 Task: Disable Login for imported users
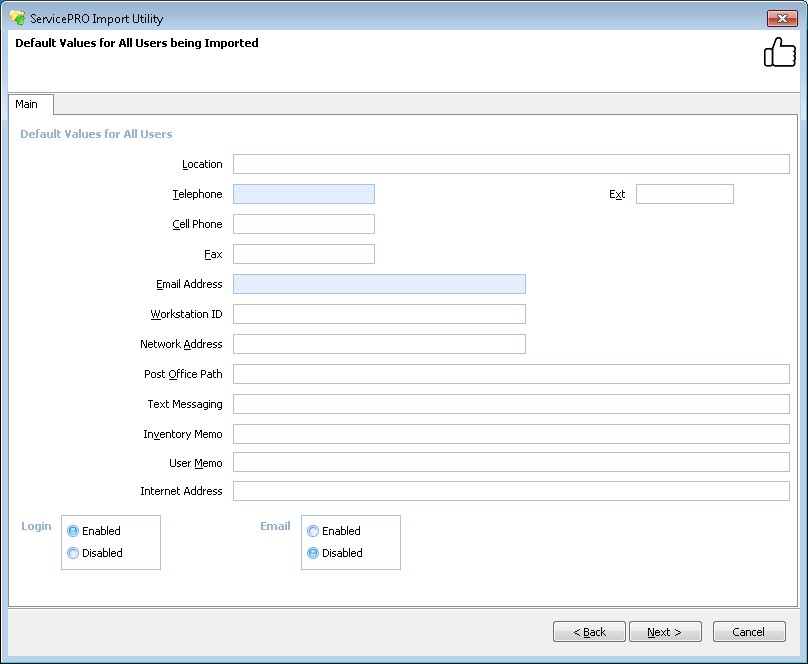click(72, 553)
